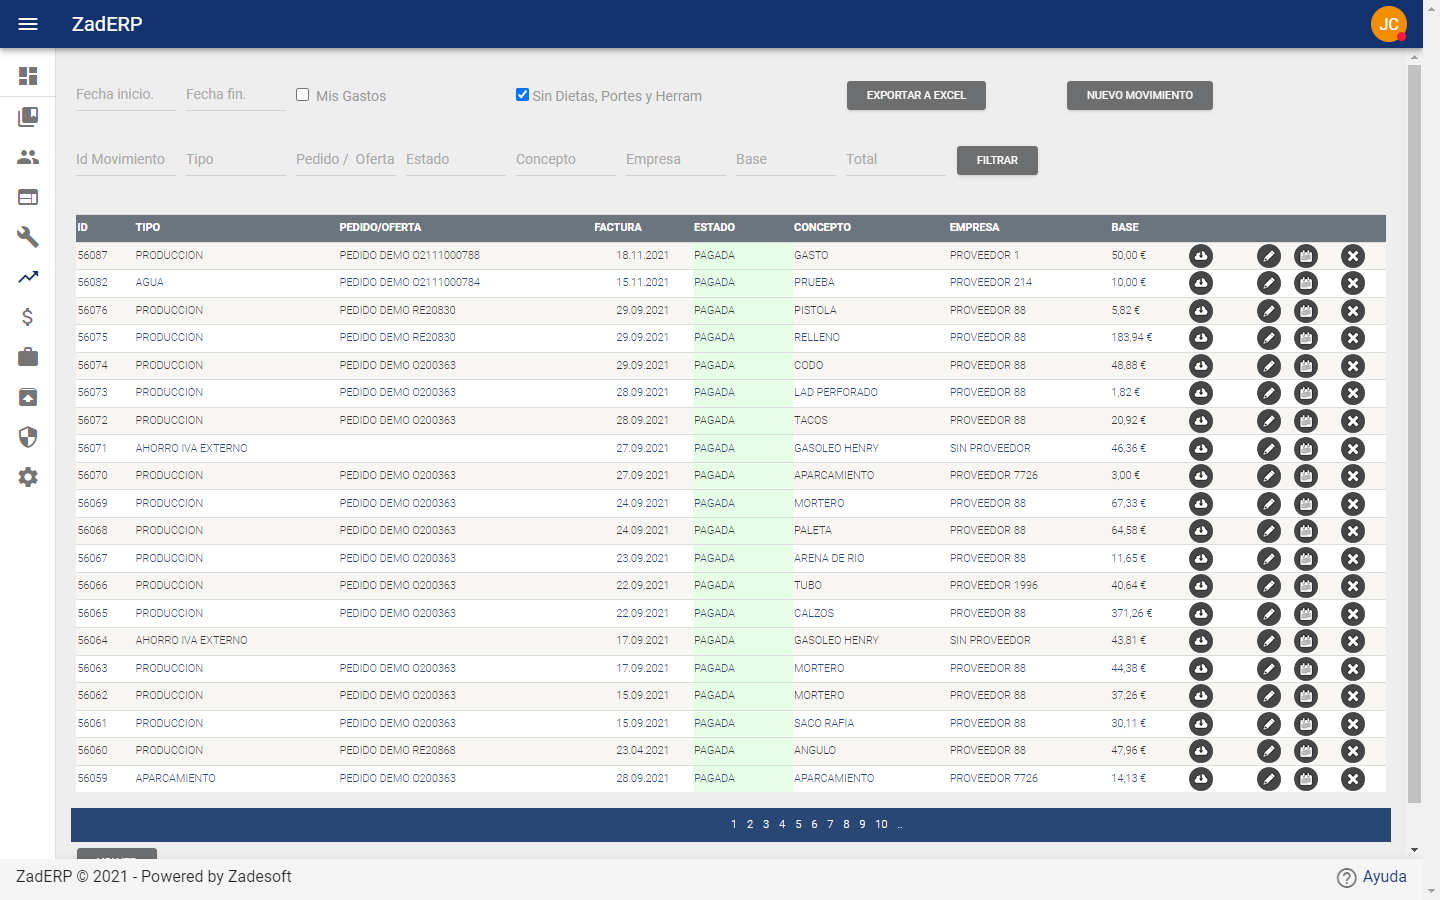This screenshot has width=1440, height=900.
Task: Click the ZadERP title in header
Action: tap(107, 24)
